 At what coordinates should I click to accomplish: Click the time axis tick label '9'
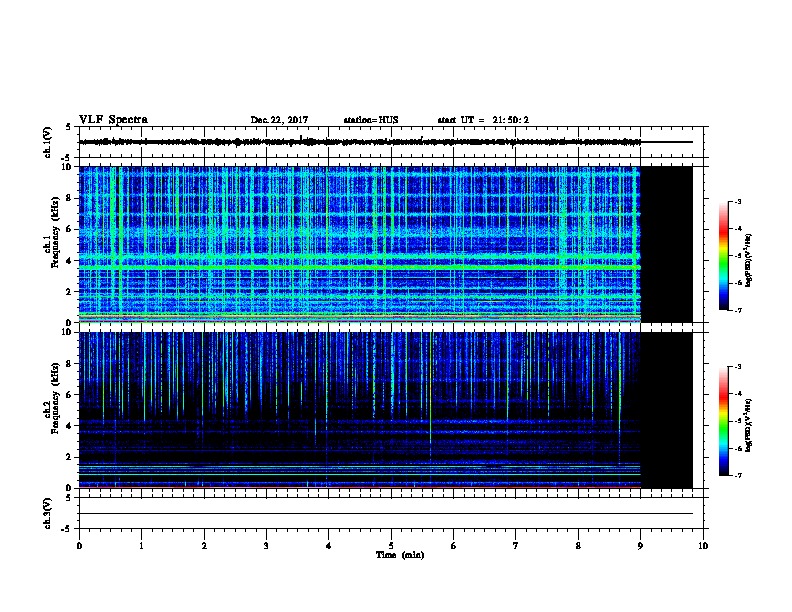pos(640,546)
